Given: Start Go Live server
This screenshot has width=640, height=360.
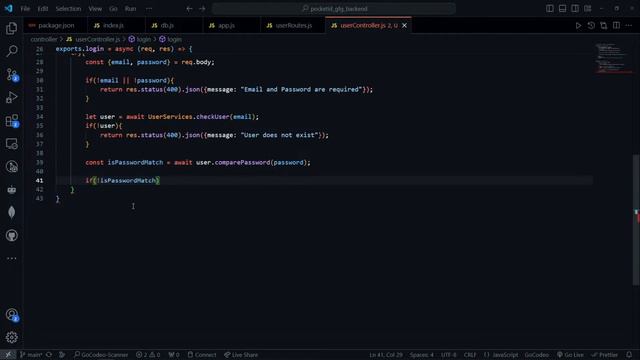Looking at the screenshot, I should [x=570, y=355].
